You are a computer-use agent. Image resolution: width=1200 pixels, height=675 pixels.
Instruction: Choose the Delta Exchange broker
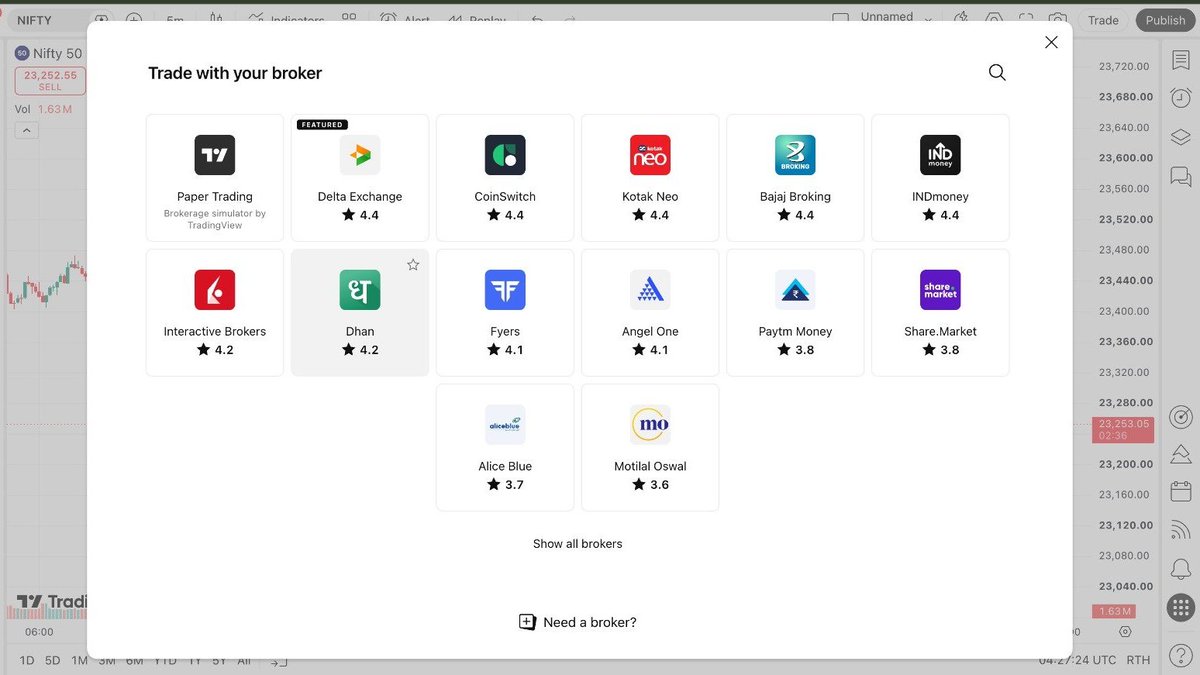[x=360, y=178]
